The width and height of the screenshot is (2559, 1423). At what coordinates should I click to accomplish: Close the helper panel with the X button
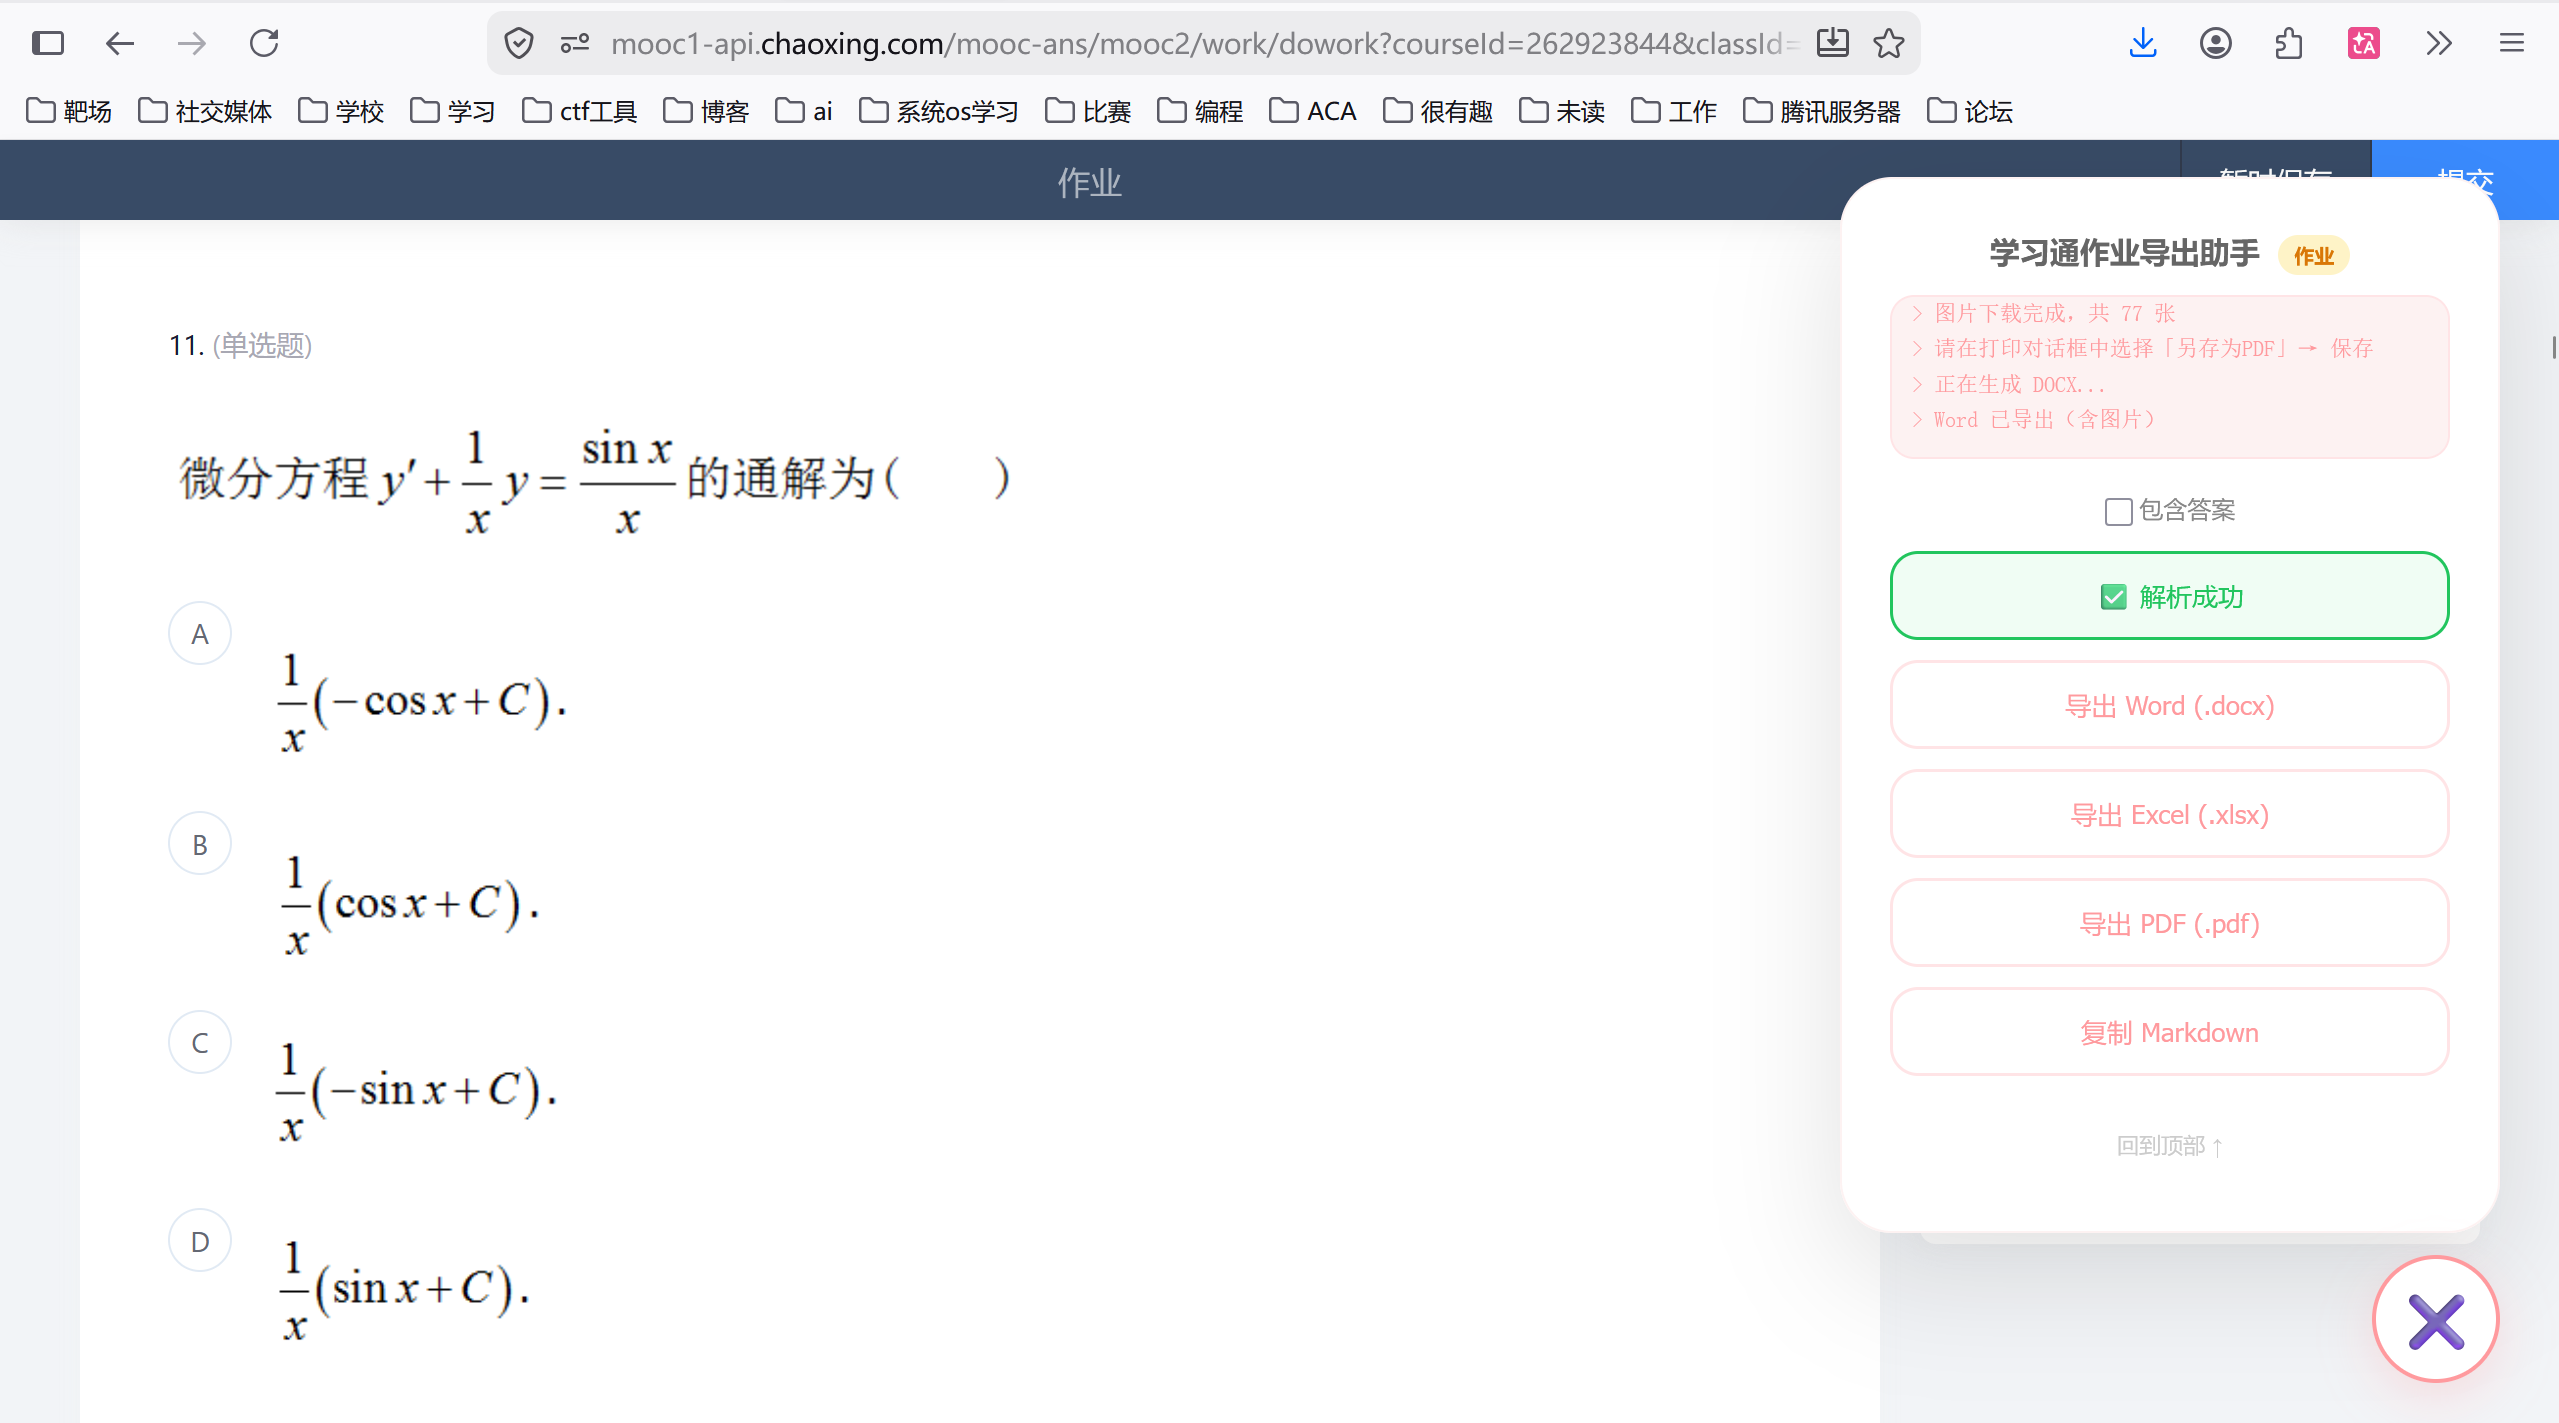coord(2436,1320)
